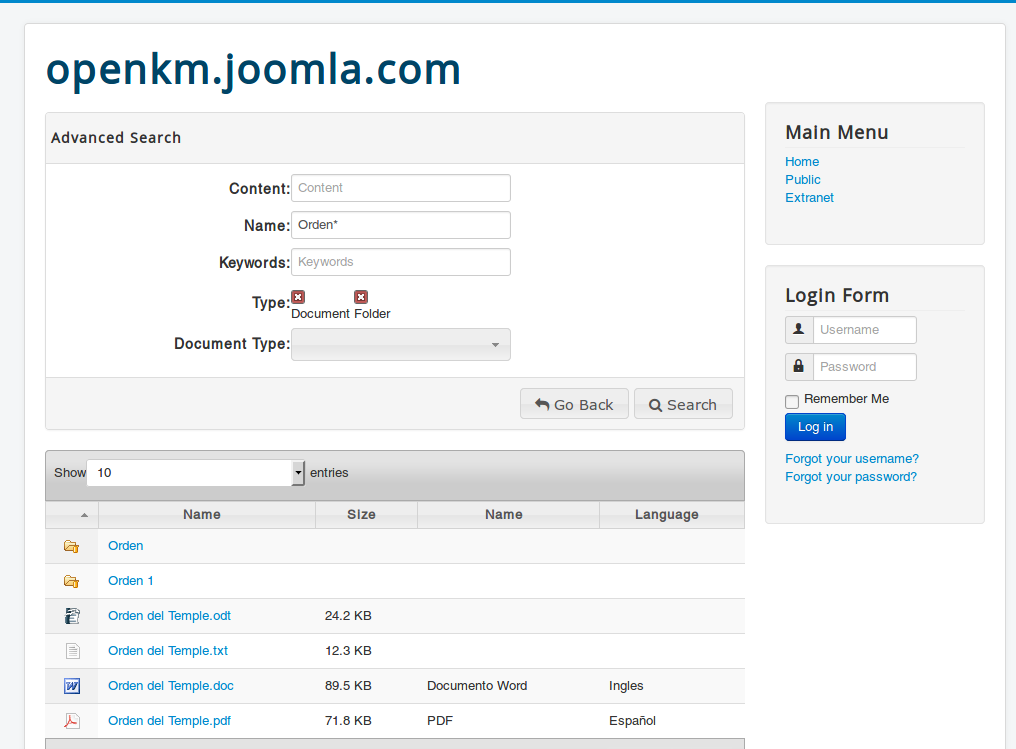Click the Log in button
The width and height of the screenshot is (1016, 749).
click(815, 427)
